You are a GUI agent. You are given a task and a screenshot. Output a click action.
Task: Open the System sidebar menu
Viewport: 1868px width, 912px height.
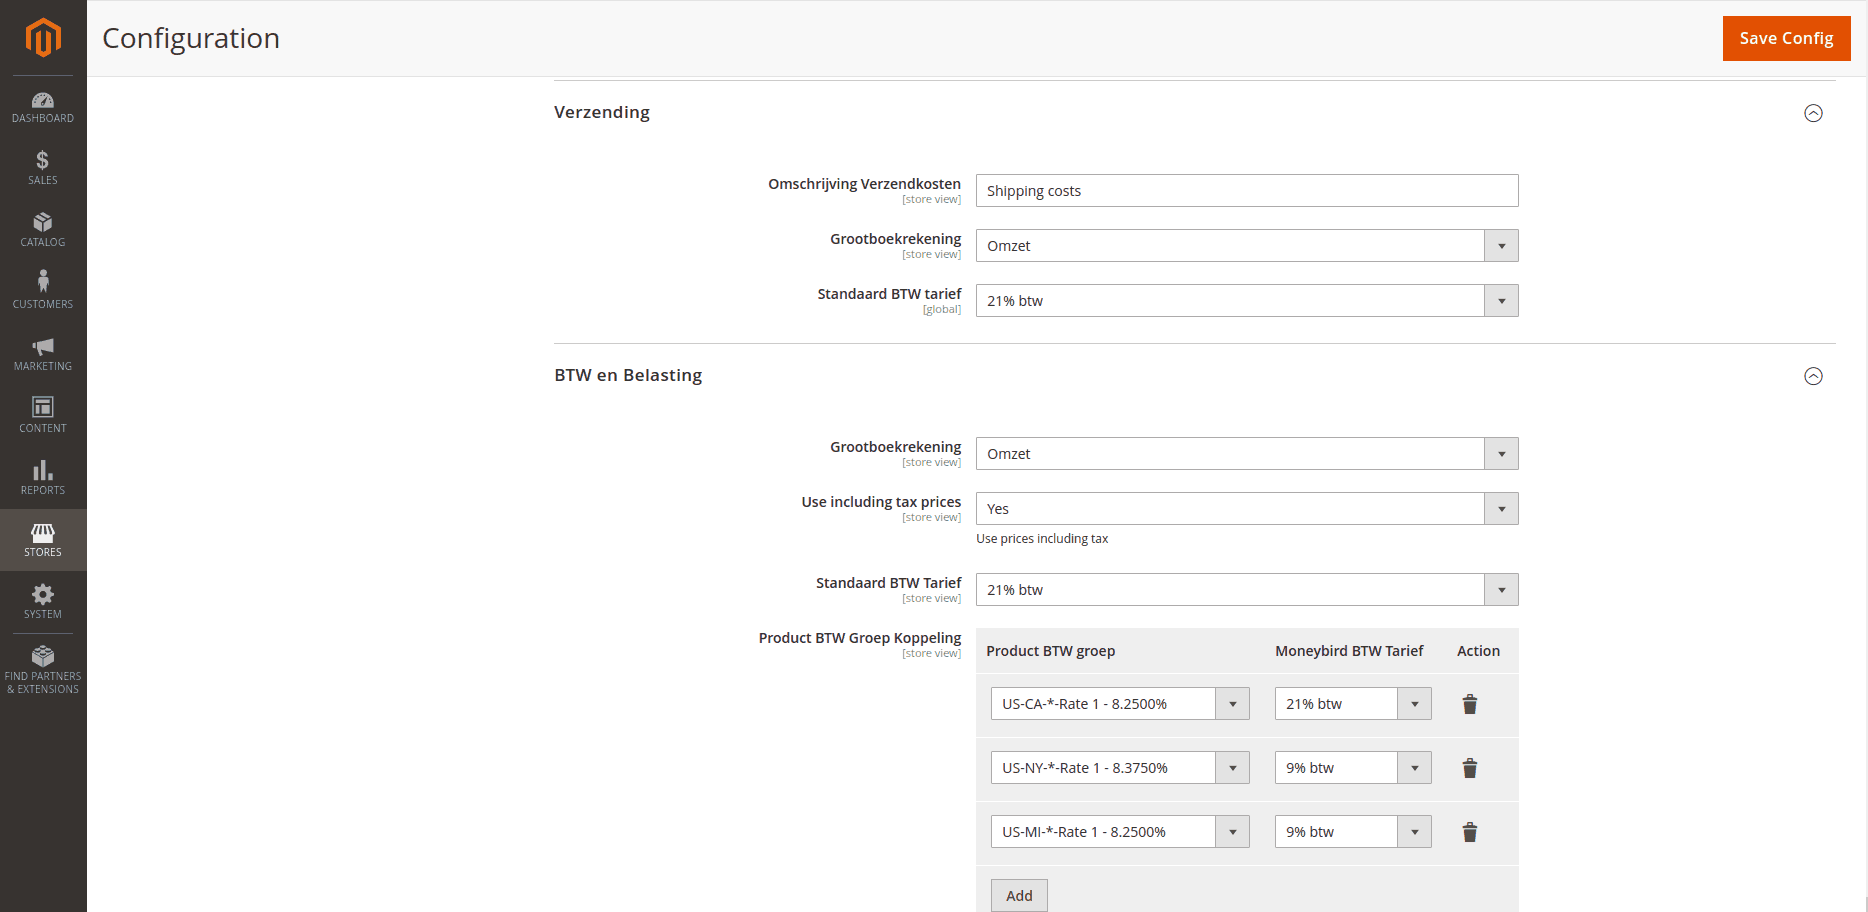[x=43, y=603]
